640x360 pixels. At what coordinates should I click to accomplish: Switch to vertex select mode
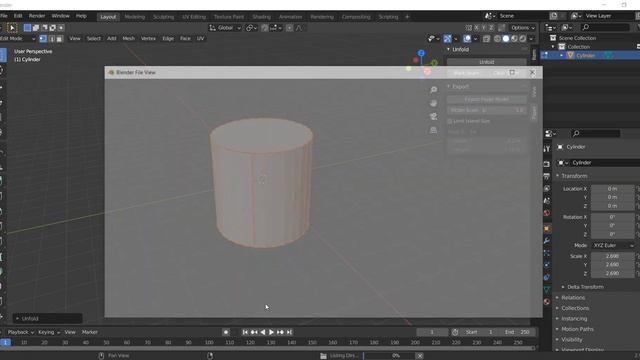(43, 39)
